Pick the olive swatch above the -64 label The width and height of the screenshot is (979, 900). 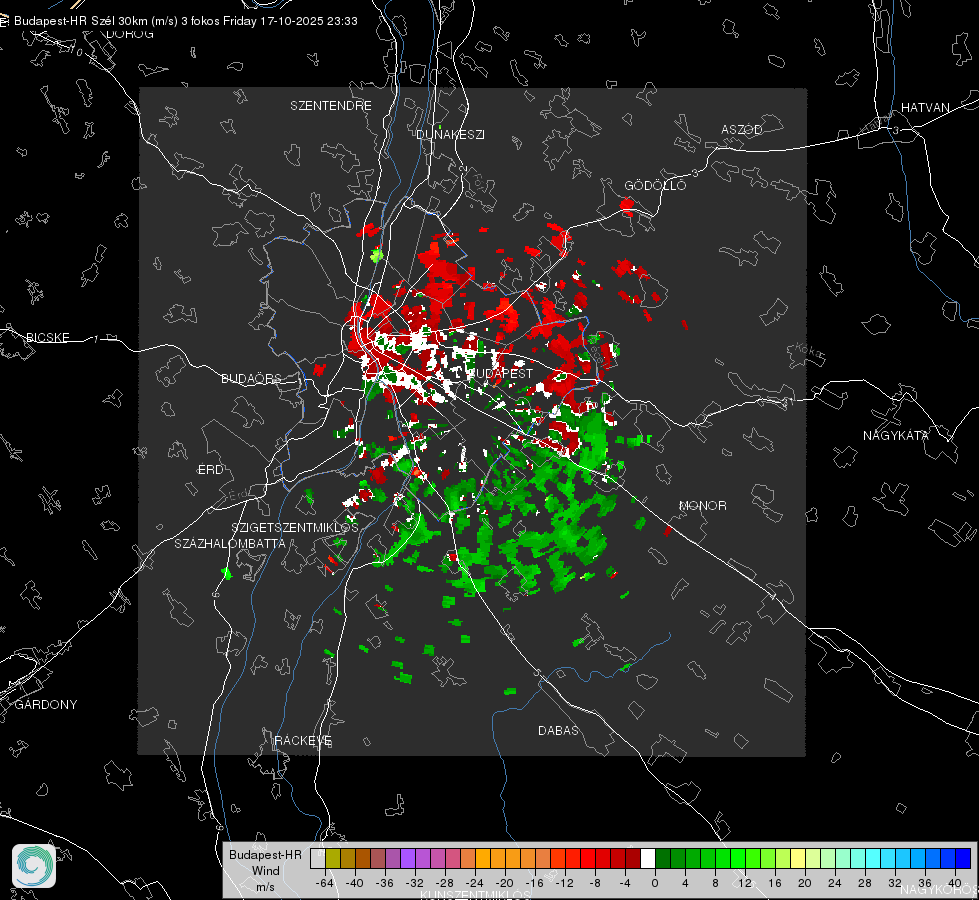[x=333, y=858]
